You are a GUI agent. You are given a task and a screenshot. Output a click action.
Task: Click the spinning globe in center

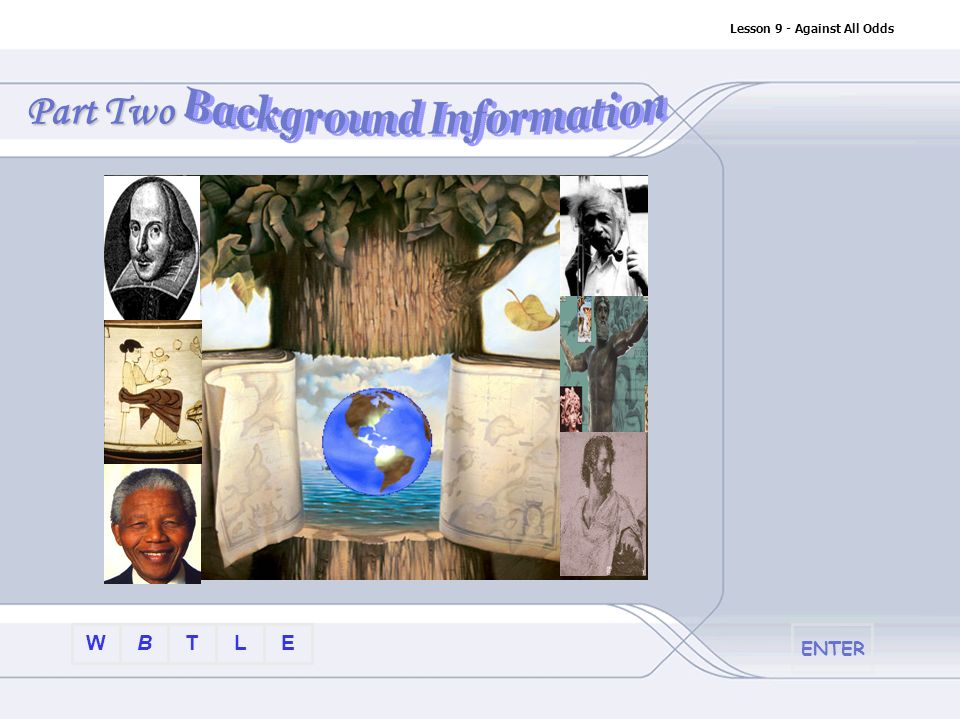coord(377,441)
